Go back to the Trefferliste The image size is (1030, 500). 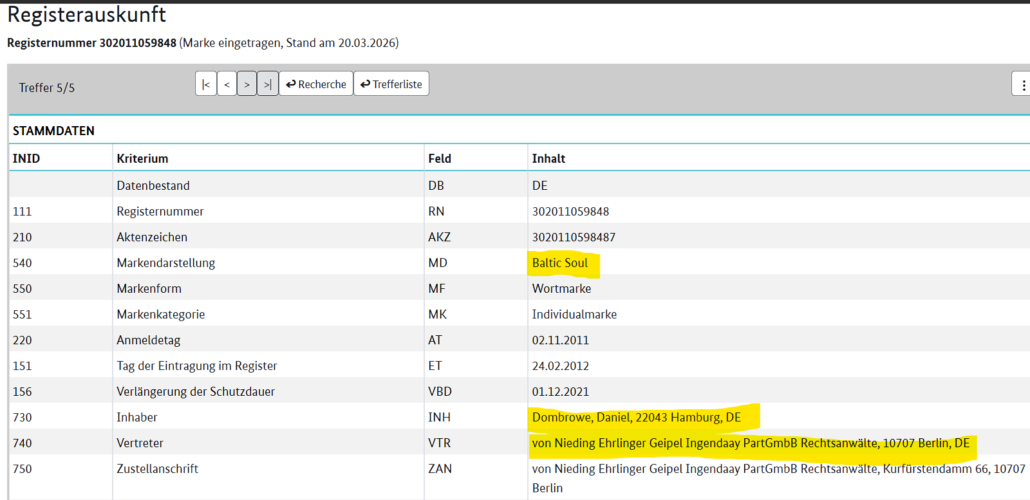392,84
